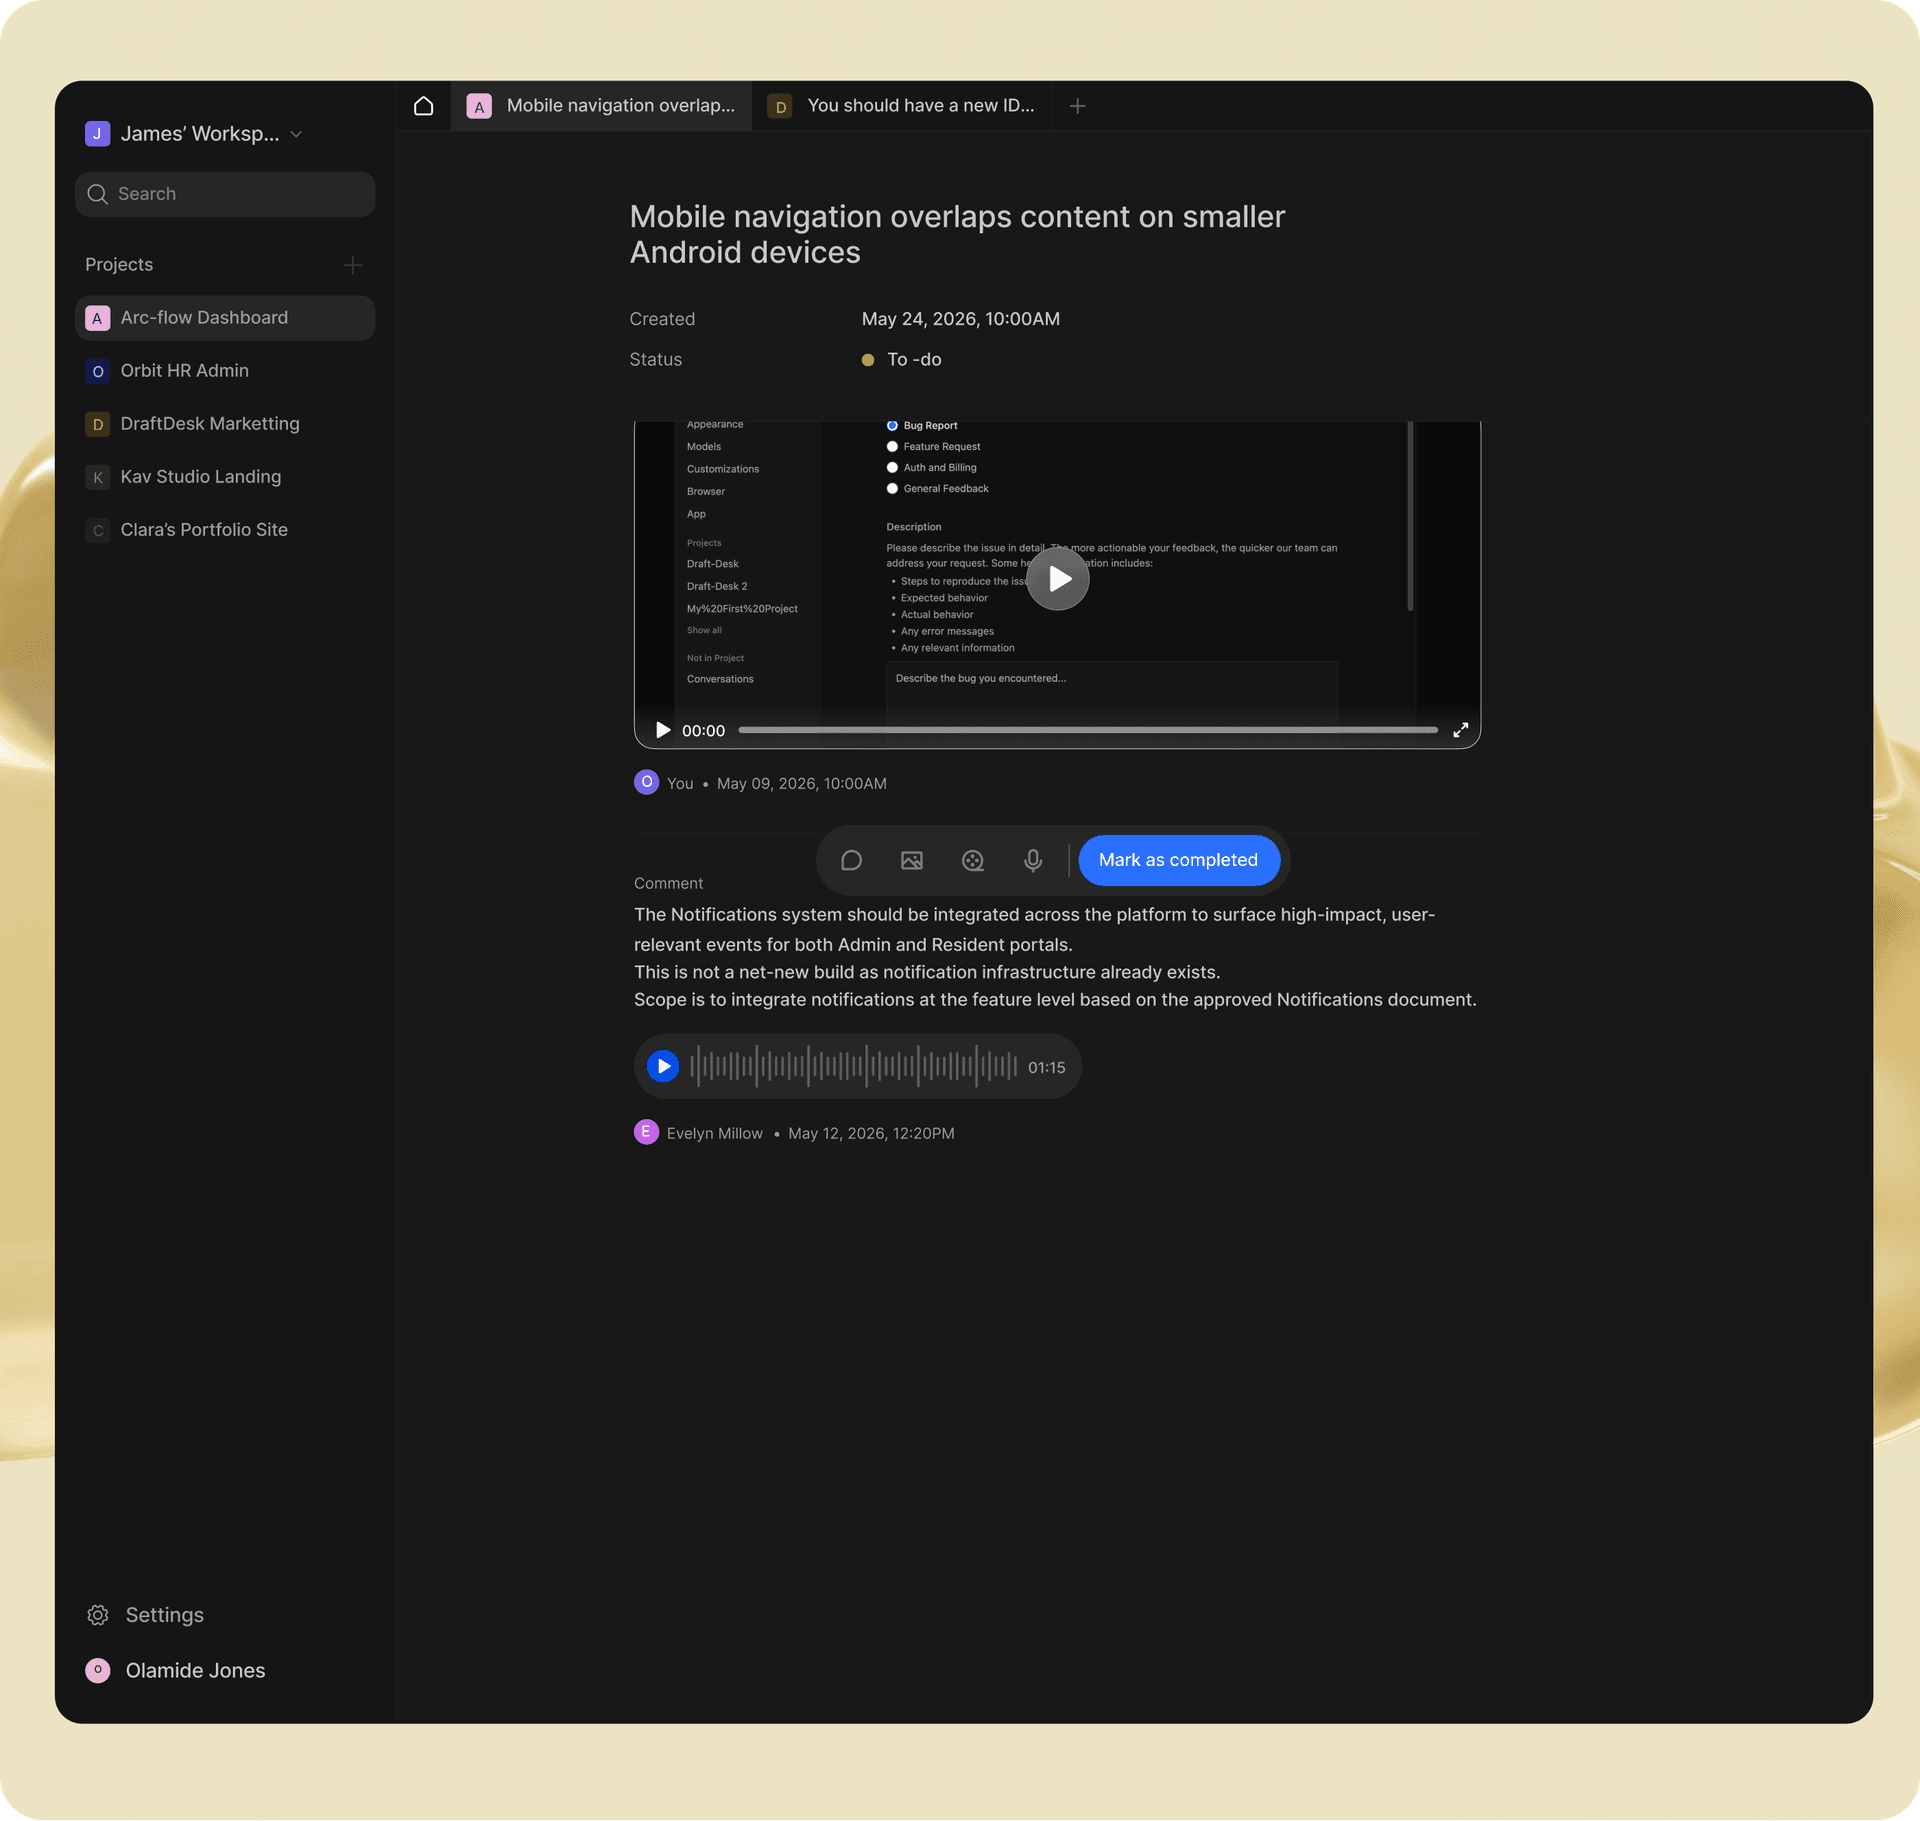The height and width of the screenshot is (1821, 1920).
Task: Click small play icon beside 00:00
Action: click(662, 730)
